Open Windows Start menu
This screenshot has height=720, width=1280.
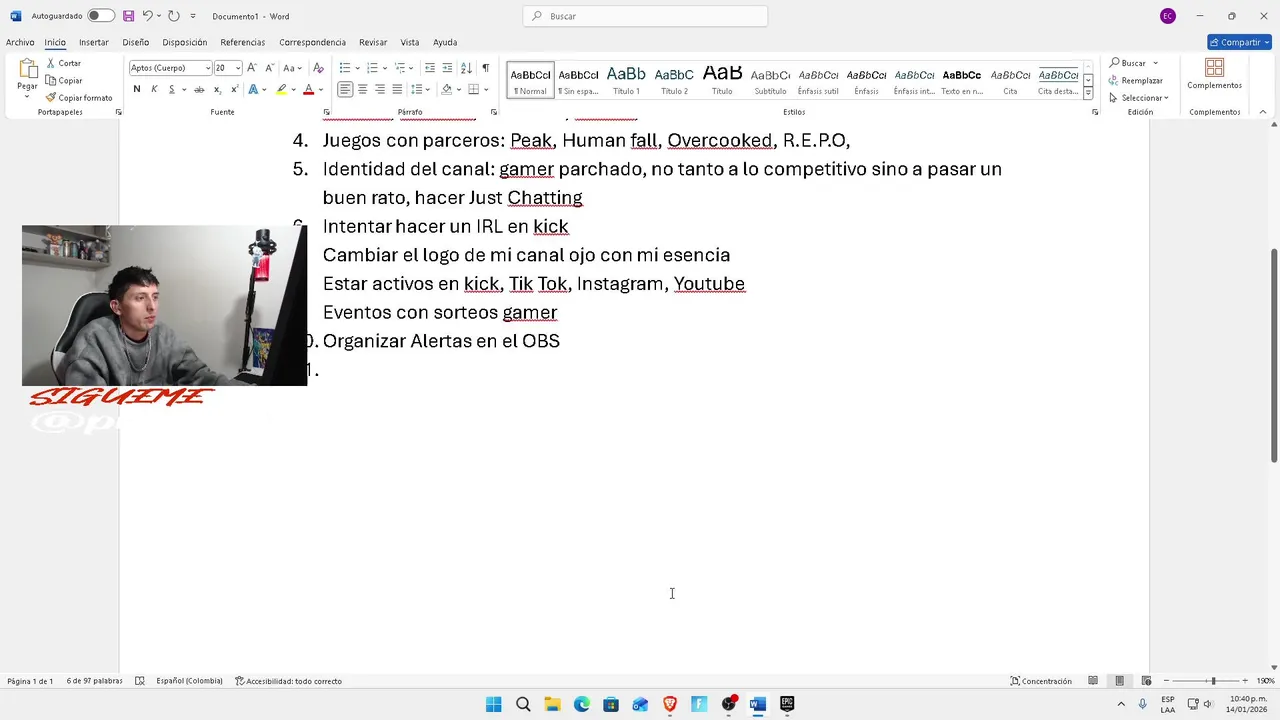tap(493, 704)
